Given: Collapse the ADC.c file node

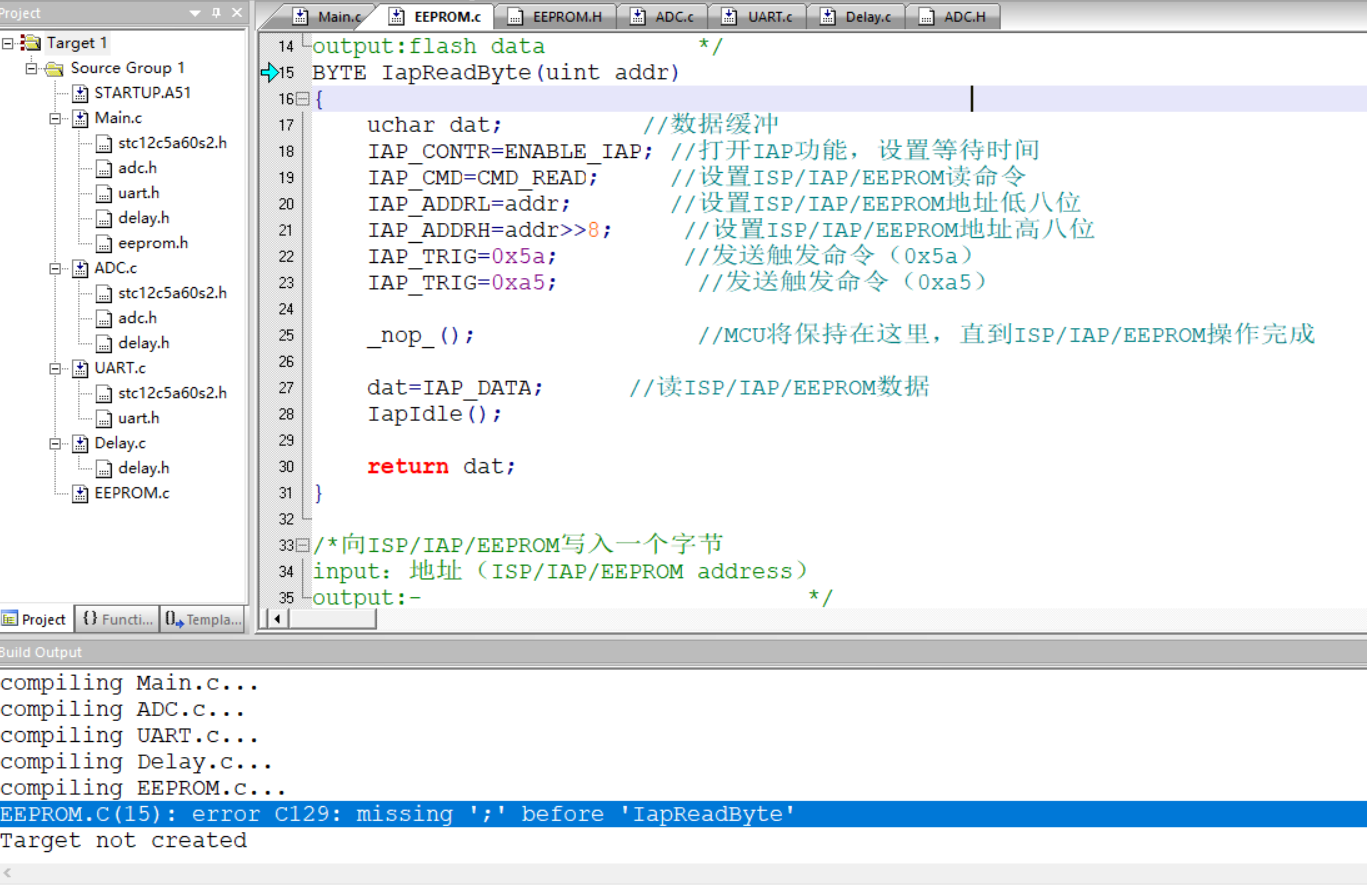Looking at the screenshot, I should coord(56,268).
